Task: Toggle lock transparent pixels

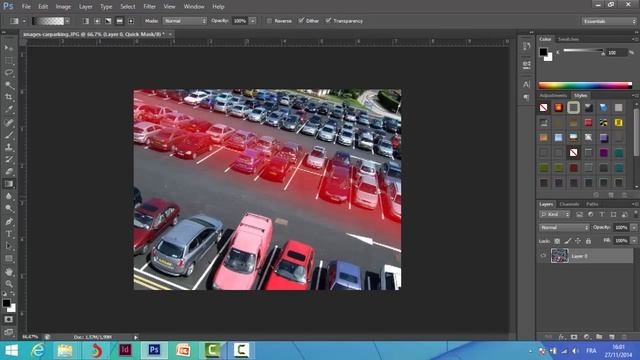Action: click(557, 241)
